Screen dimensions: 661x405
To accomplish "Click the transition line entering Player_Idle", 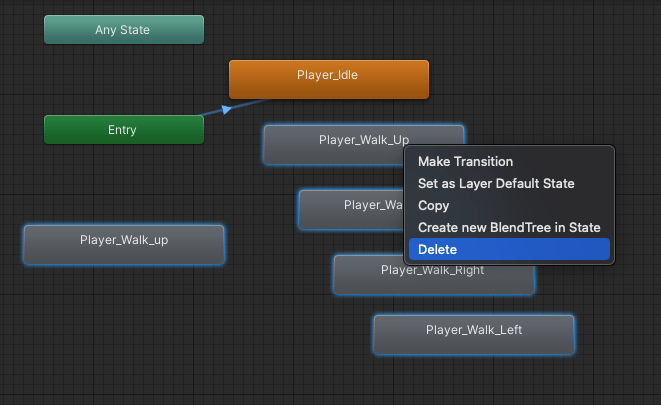I will [250, 103].
